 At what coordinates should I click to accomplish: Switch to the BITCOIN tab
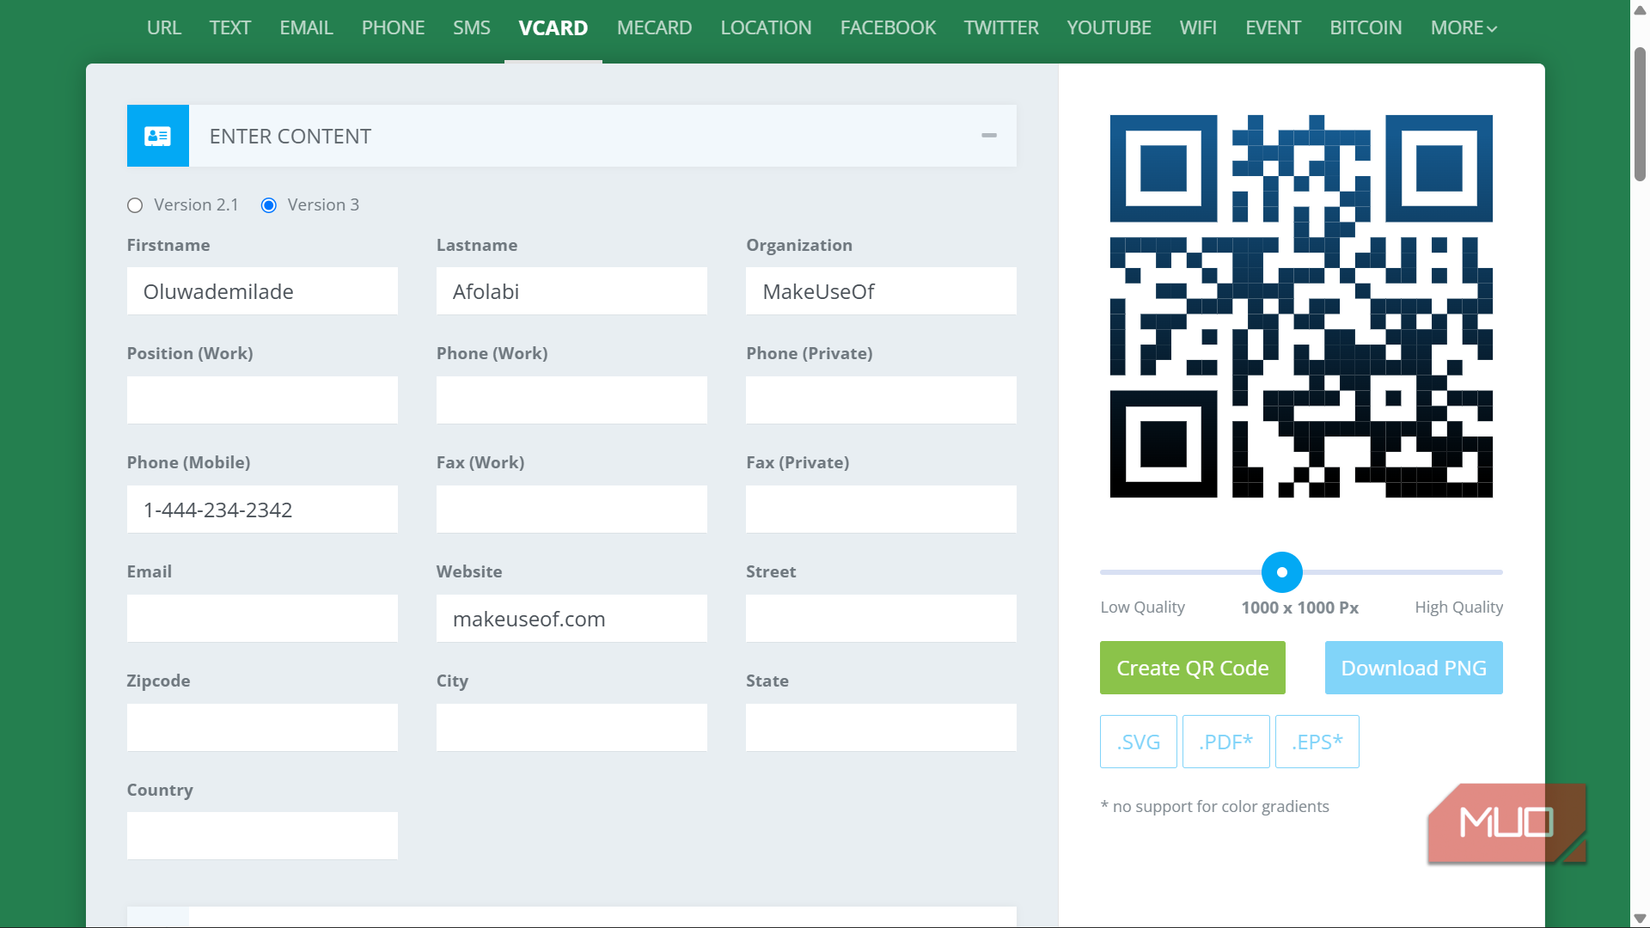pos(1365,28)
